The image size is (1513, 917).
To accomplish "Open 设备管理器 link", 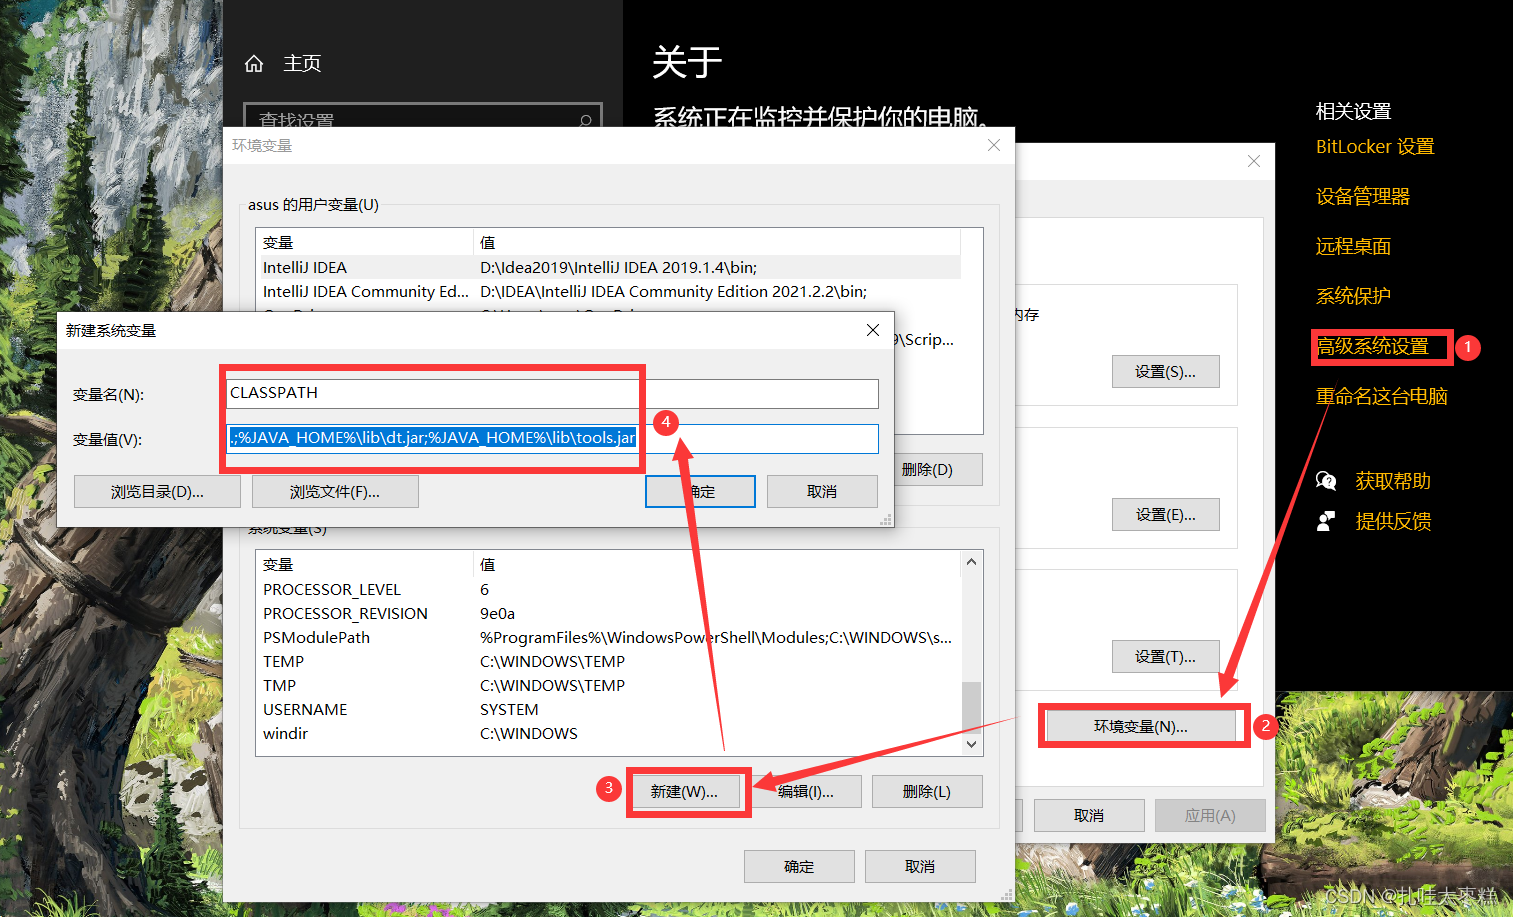I will pyautogui.click(x=1363, y=196).
